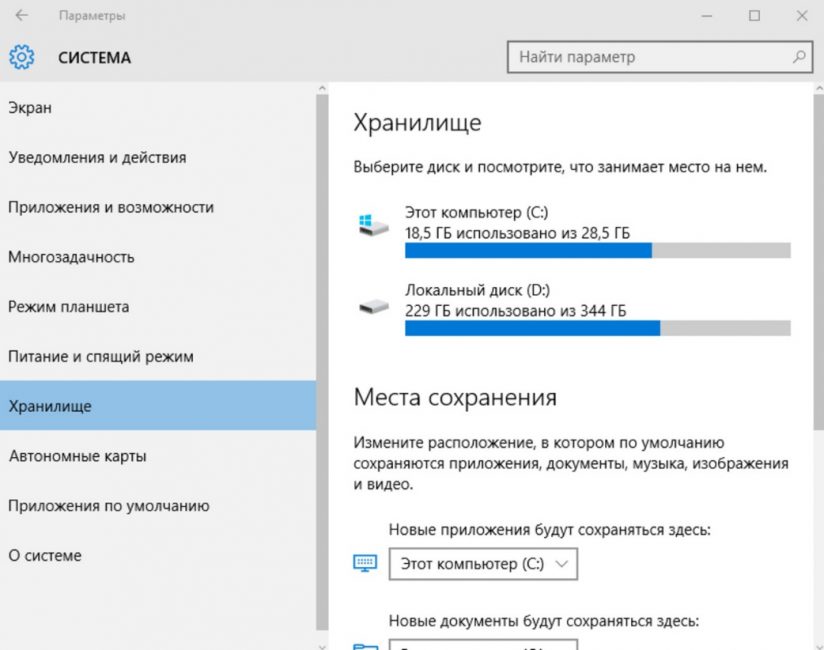Image resolution: width=824 pixels, height=650 pixels.
Task: Click "229 ГБ использовано из 344 ГБ" text
Action: [x=516, y=311]
